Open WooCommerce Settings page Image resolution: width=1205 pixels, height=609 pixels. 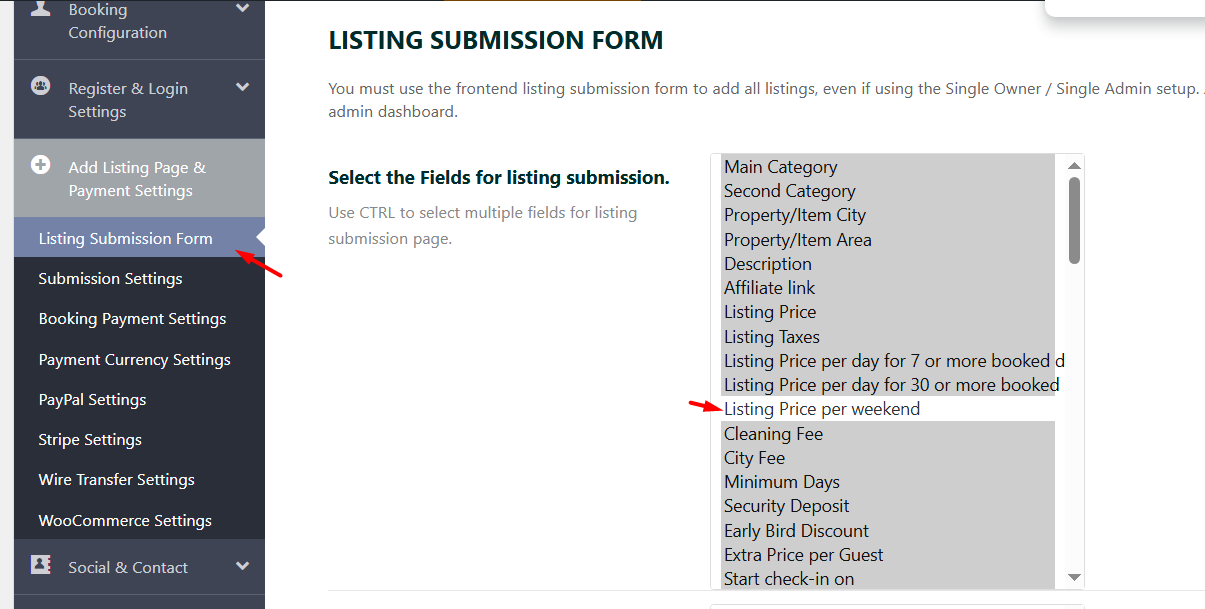pyautogui.click(x=125, y=521)
